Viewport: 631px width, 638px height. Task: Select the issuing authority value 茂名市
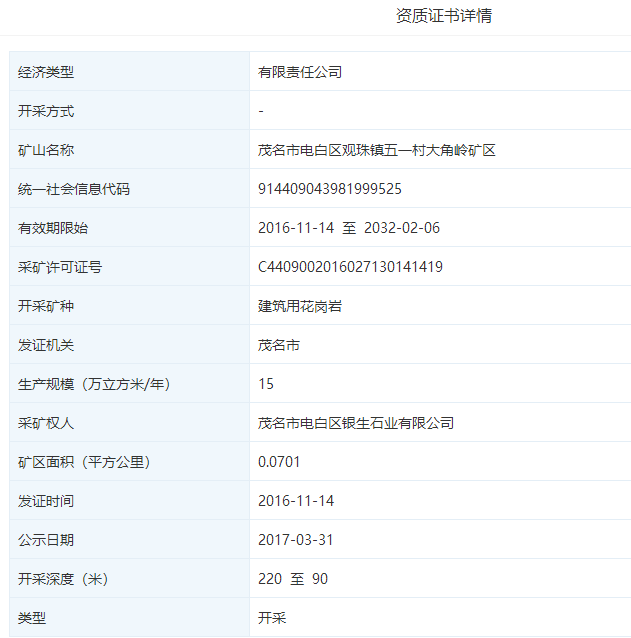point(279,345)
